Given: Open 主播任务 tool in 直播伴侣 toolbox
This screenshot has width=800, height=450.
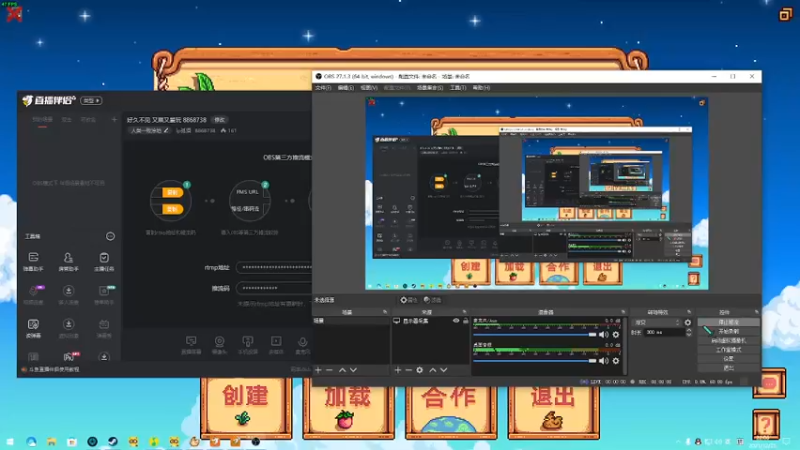Looking at the screenshot, I should pos(104,262).
